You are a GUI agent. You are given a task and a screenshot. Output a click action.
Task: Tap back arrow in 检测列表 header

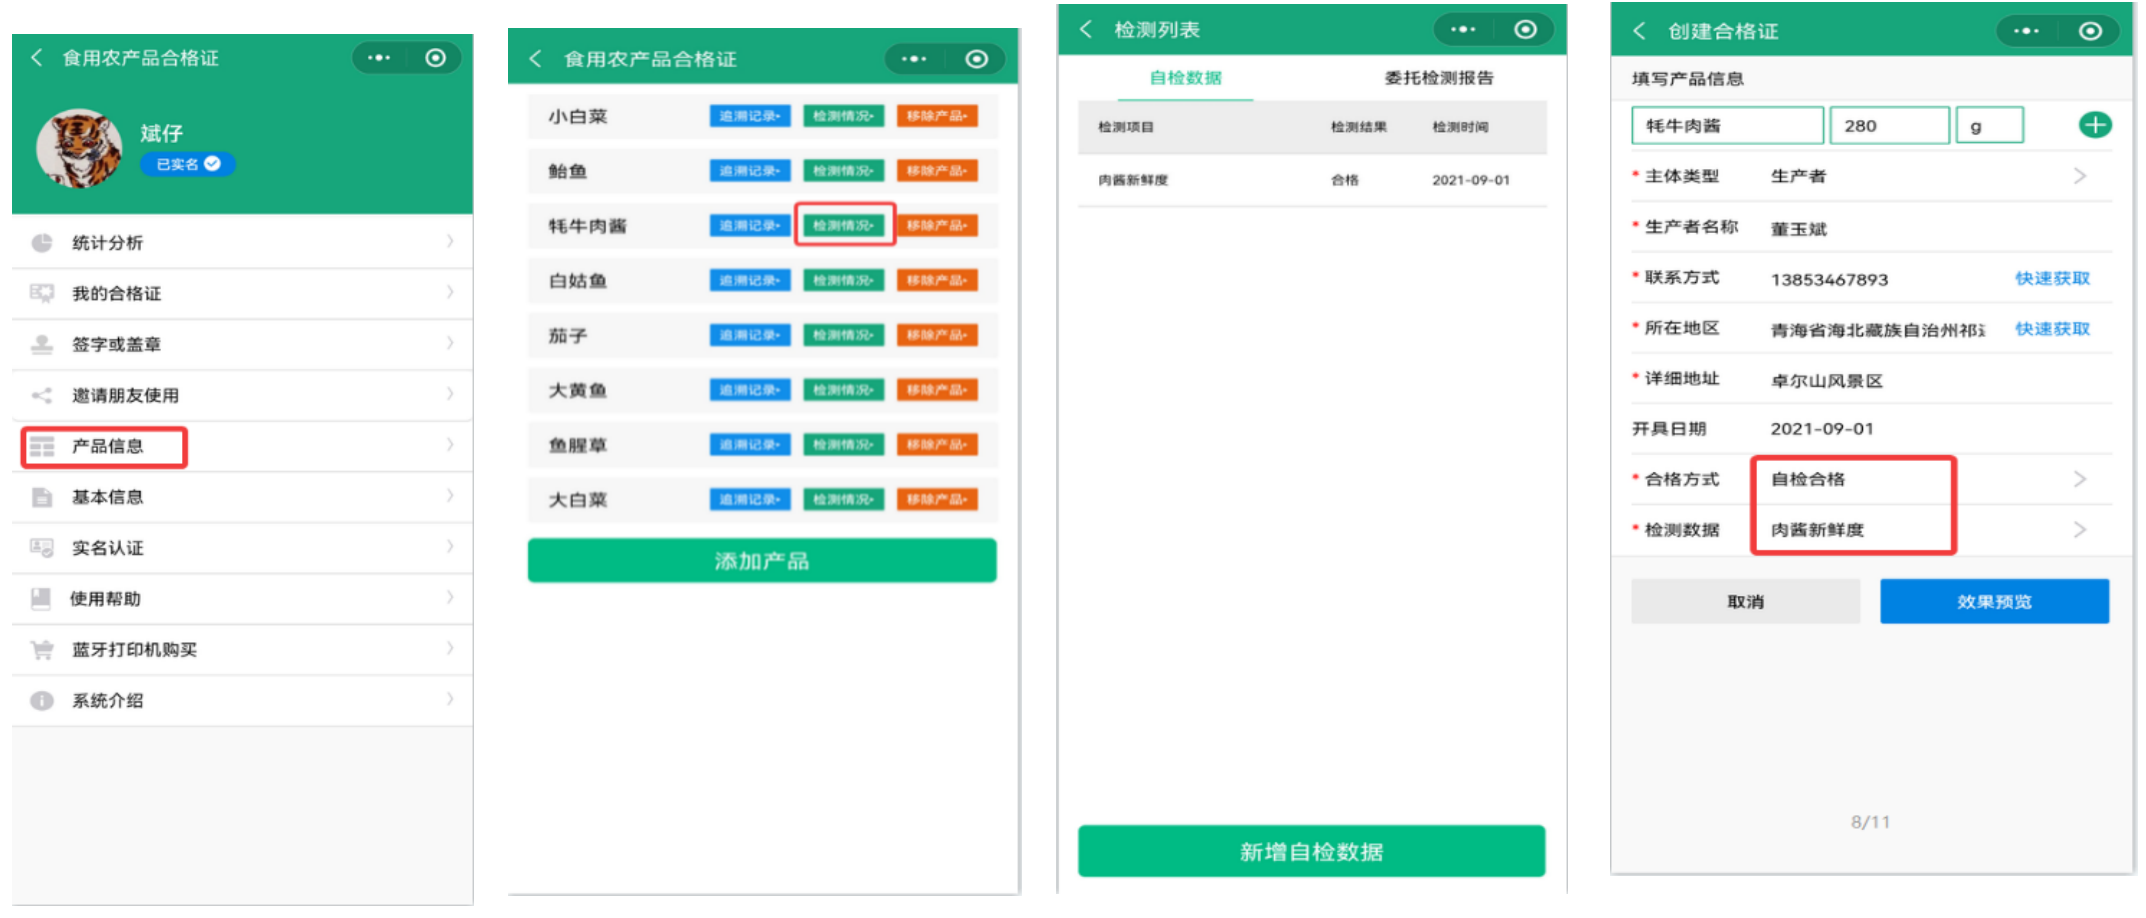pyautogui.click(x=1086, y=29)
